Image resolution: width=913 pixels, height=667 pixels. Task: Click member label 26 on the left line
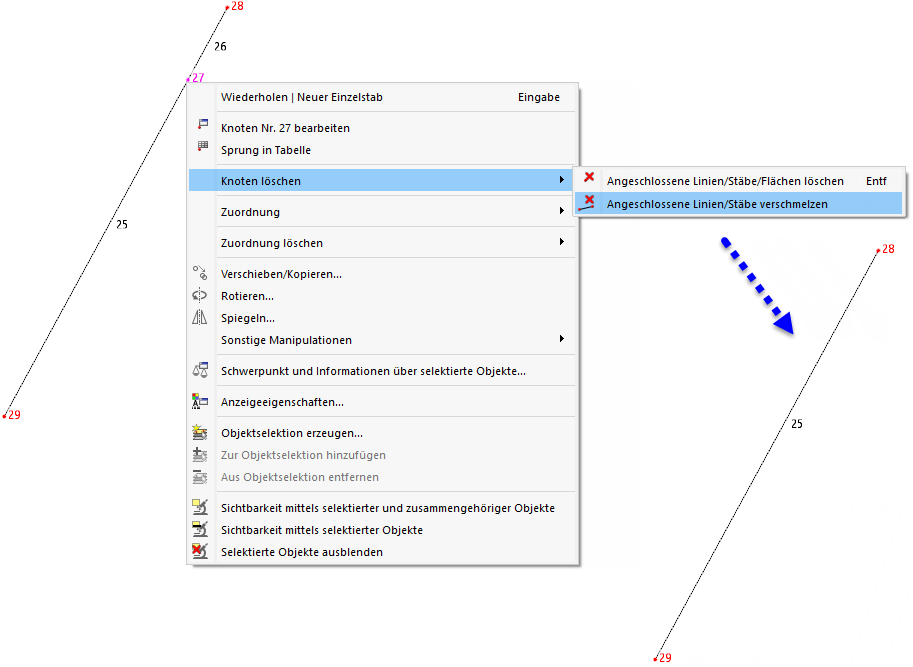coord(220,46)
